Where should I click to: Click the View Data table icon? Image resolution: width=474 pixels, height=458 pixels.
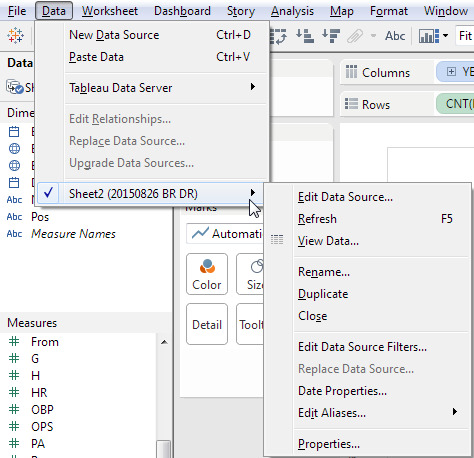[x=277, y=240]
